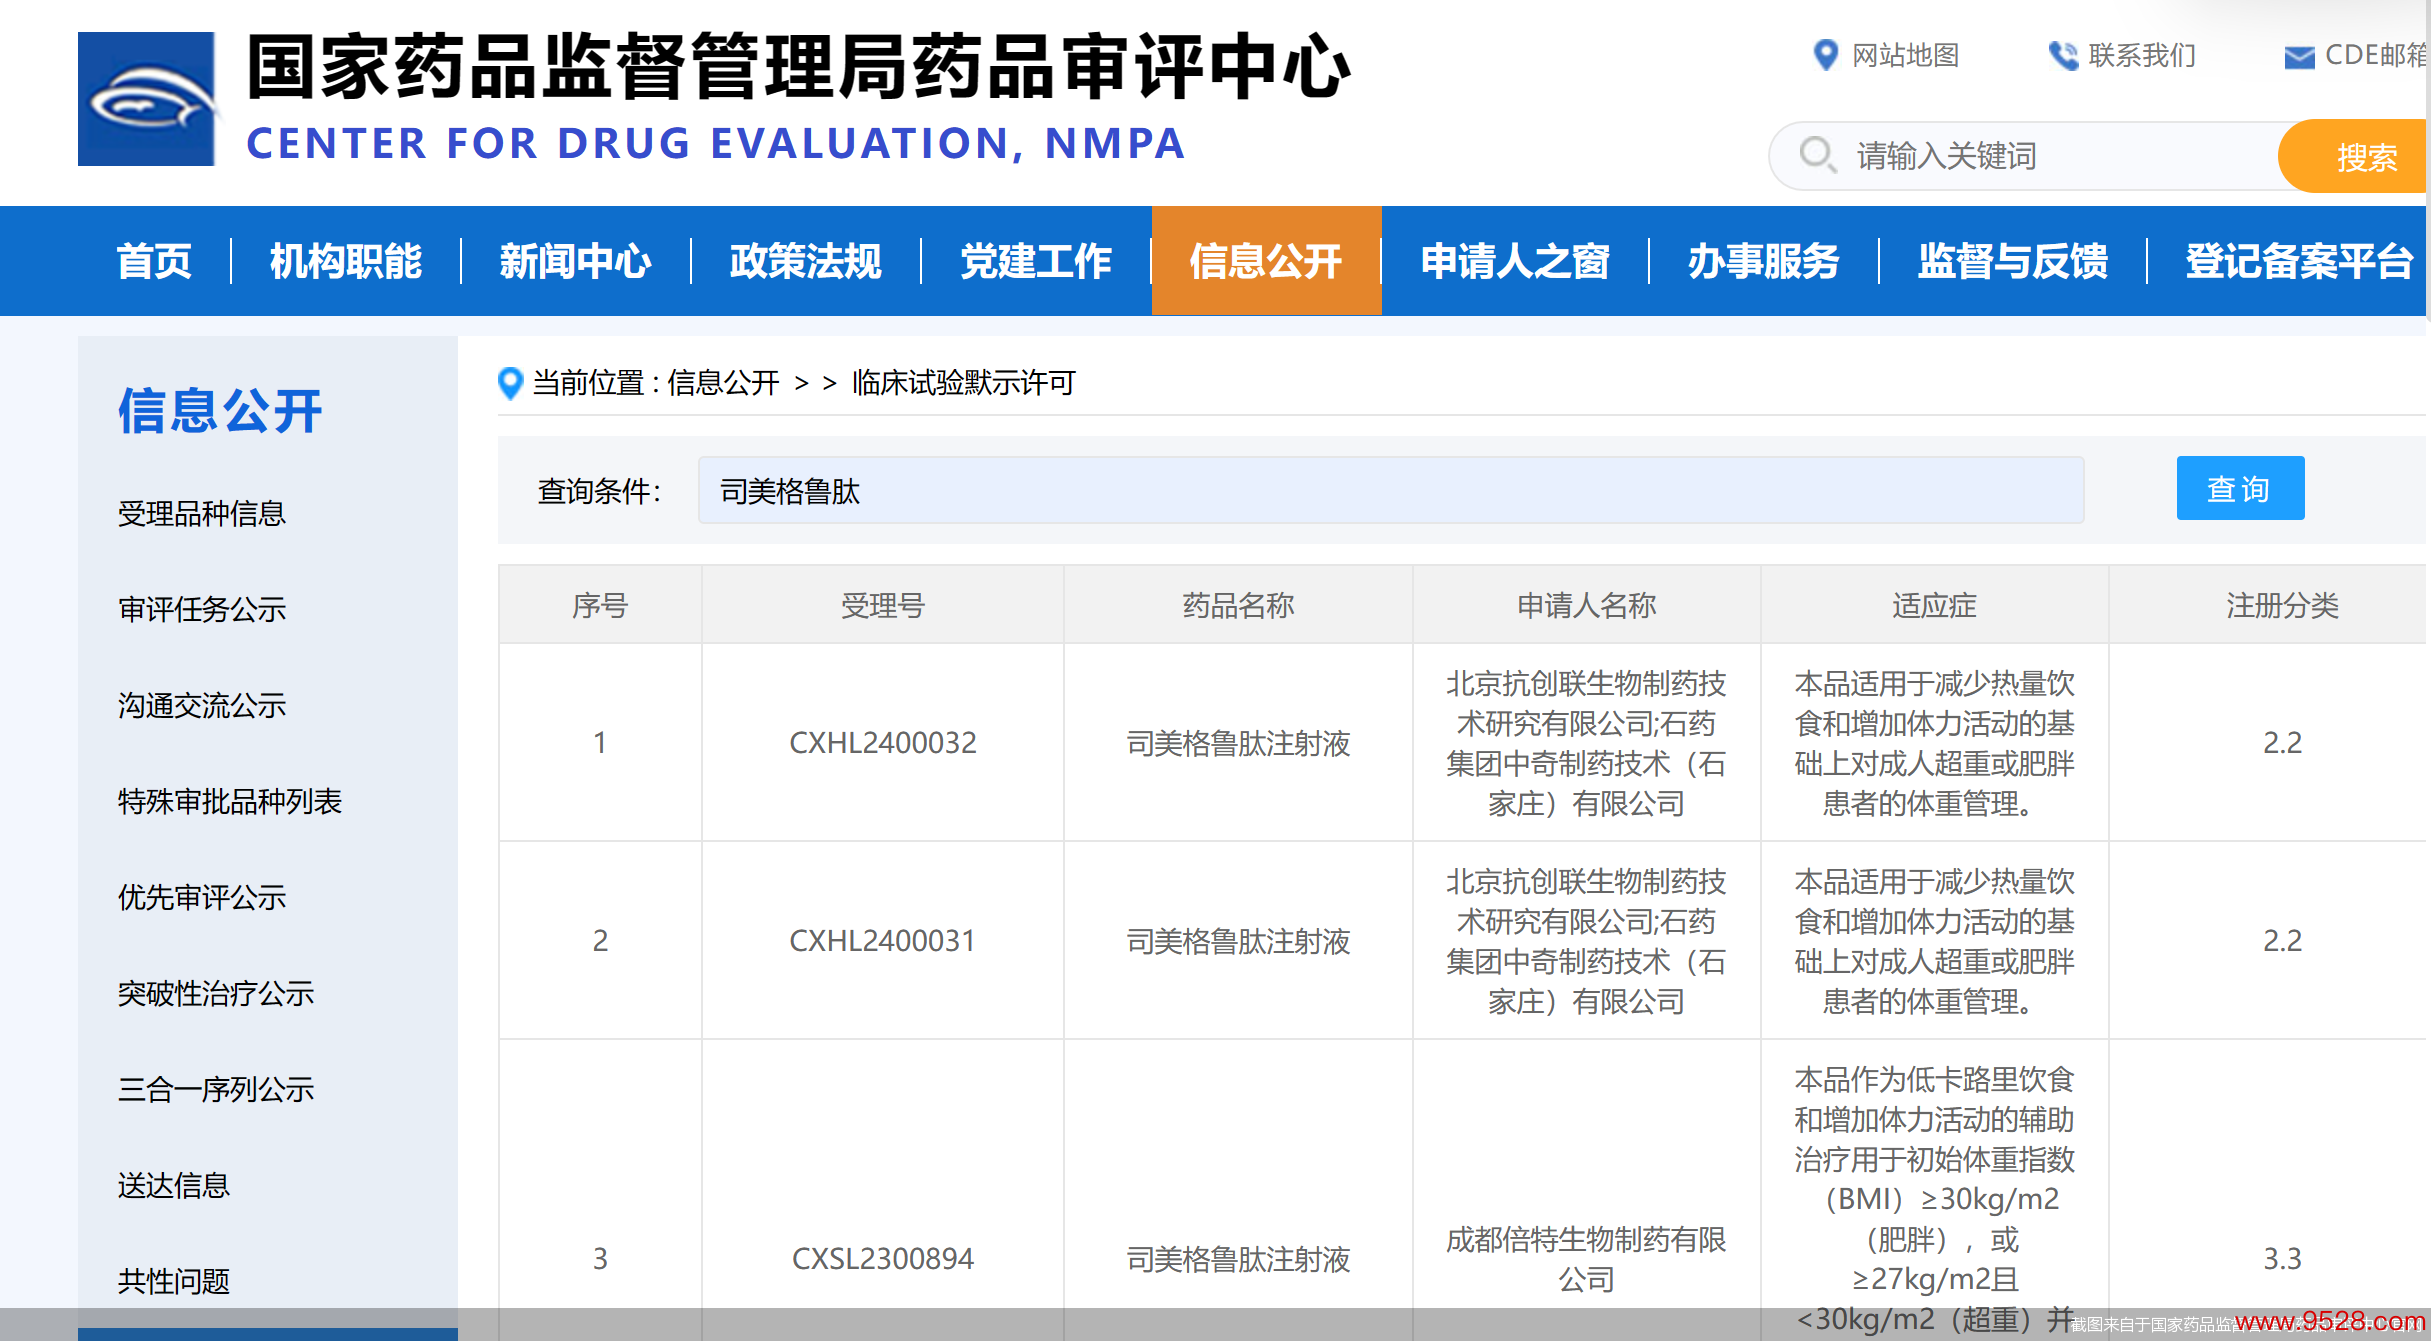2431x1341 pixels.
Task: Open 新闻中心 navigation item
Action: tap(576, 261)
